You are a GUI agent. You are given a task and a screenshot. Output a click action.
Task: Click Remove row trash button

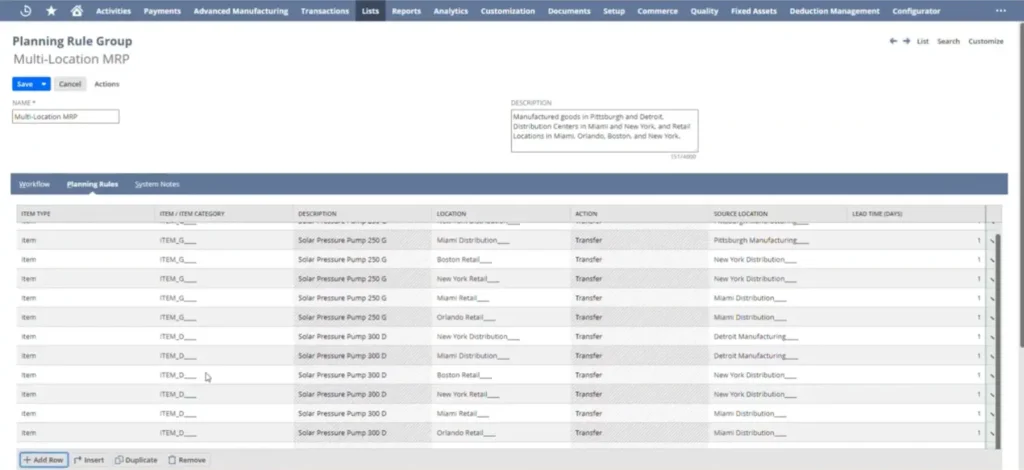coord(187,460)
